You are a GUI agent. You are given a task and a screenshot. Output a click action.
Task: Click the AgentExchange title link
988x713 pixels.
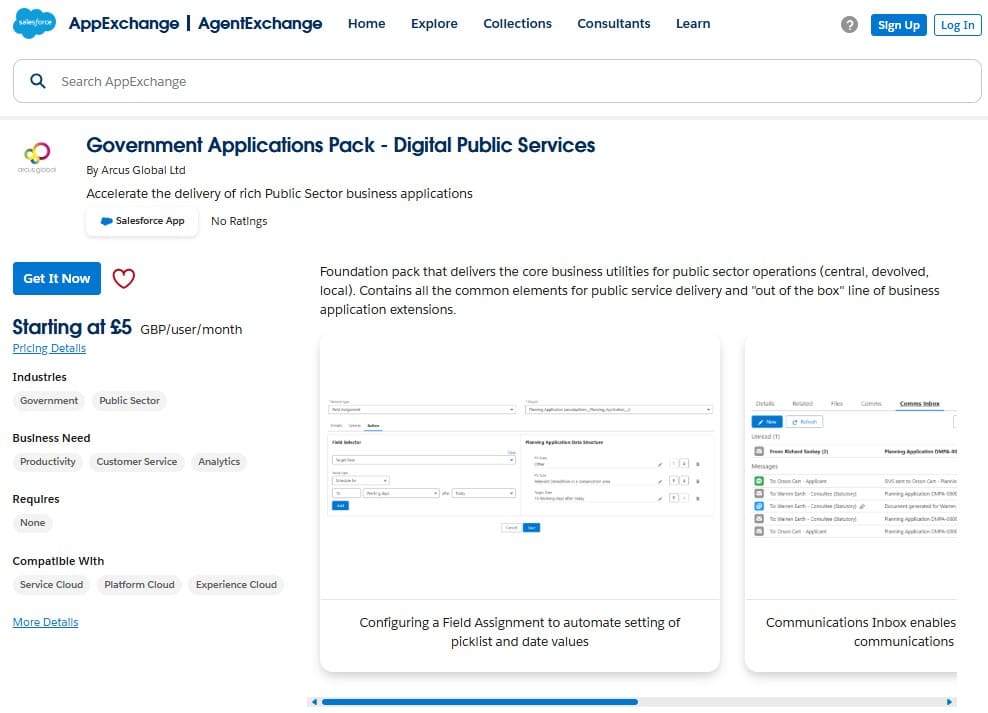point(260,23)
